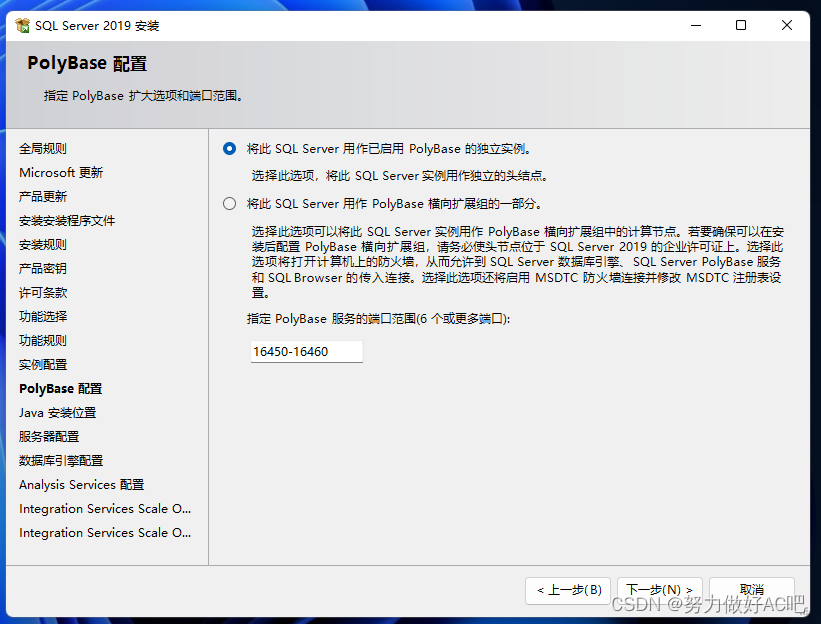Click the port range label 指定 PolyBase 服务的端口范围
821x624 pixels.
click(379, 319)
